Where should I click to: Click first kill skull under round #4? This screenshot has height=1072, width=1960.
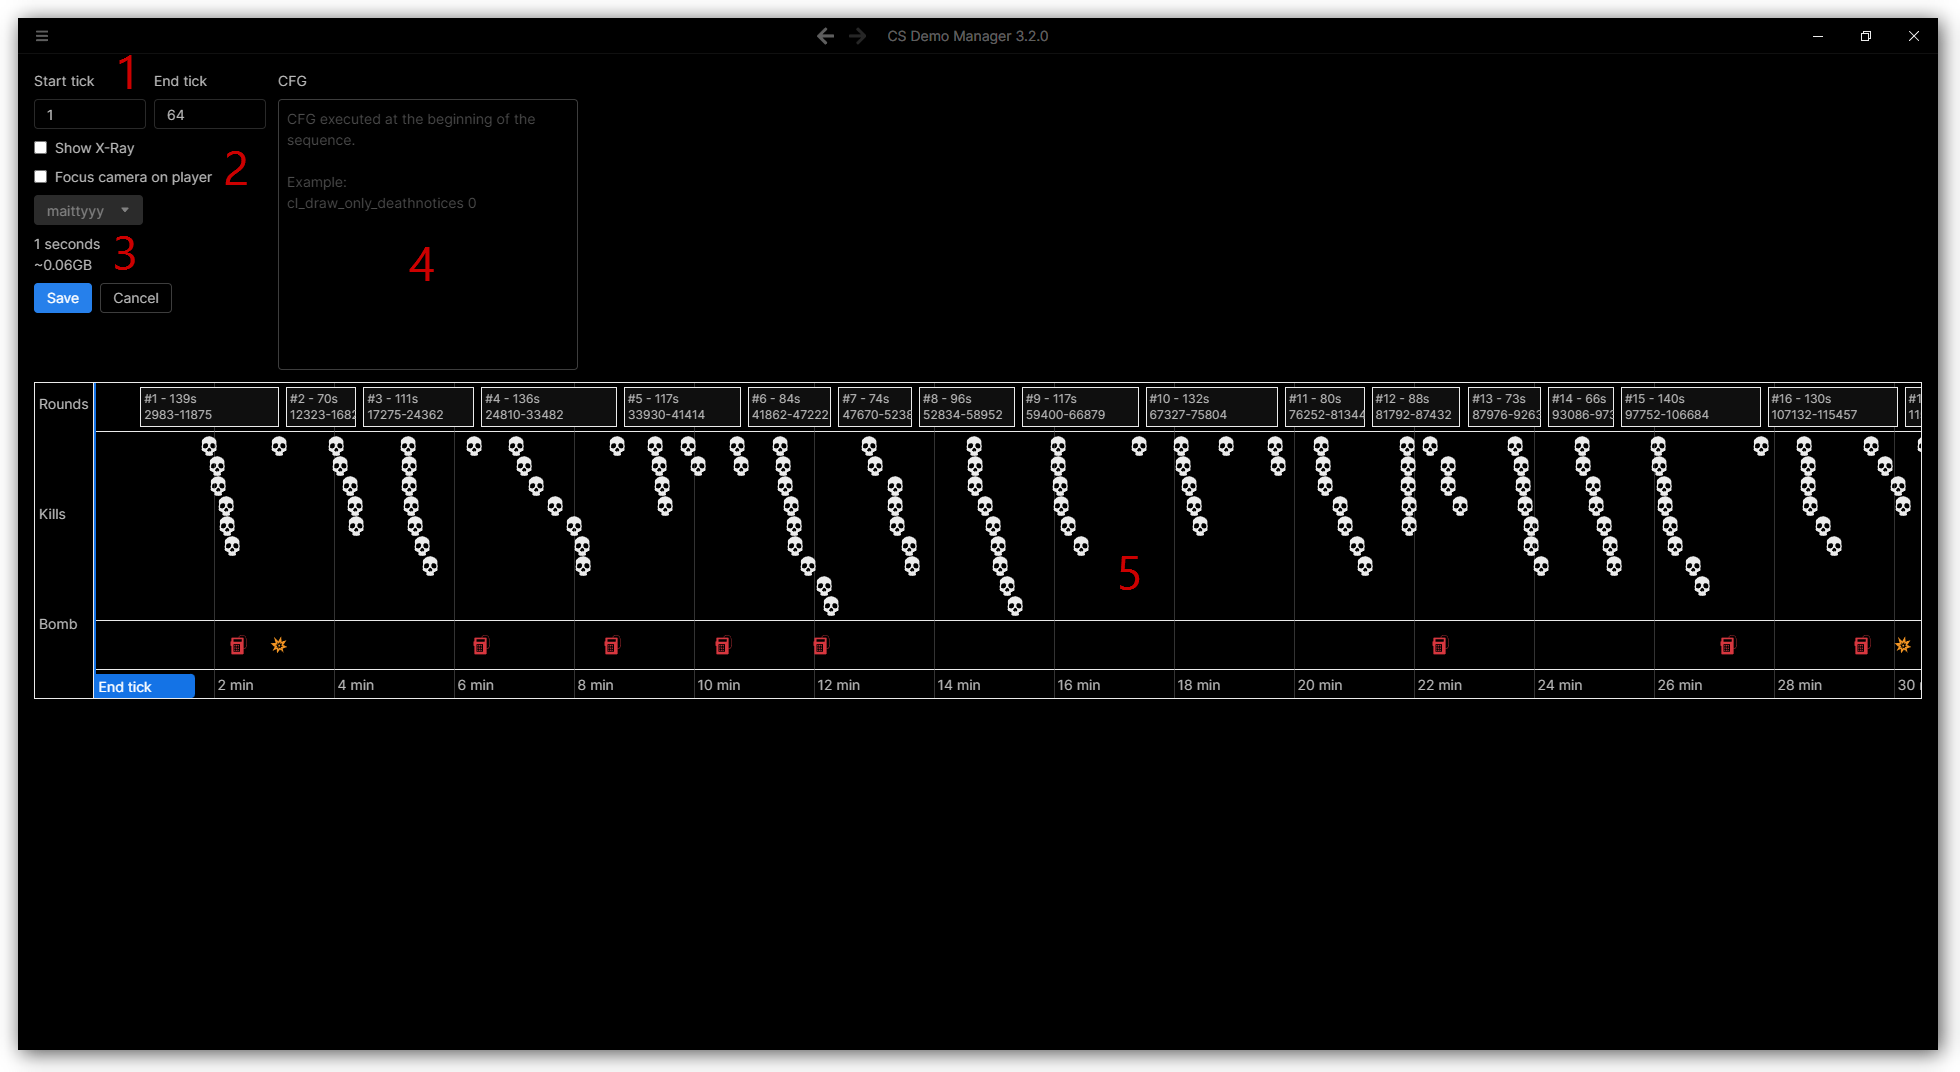516,446
